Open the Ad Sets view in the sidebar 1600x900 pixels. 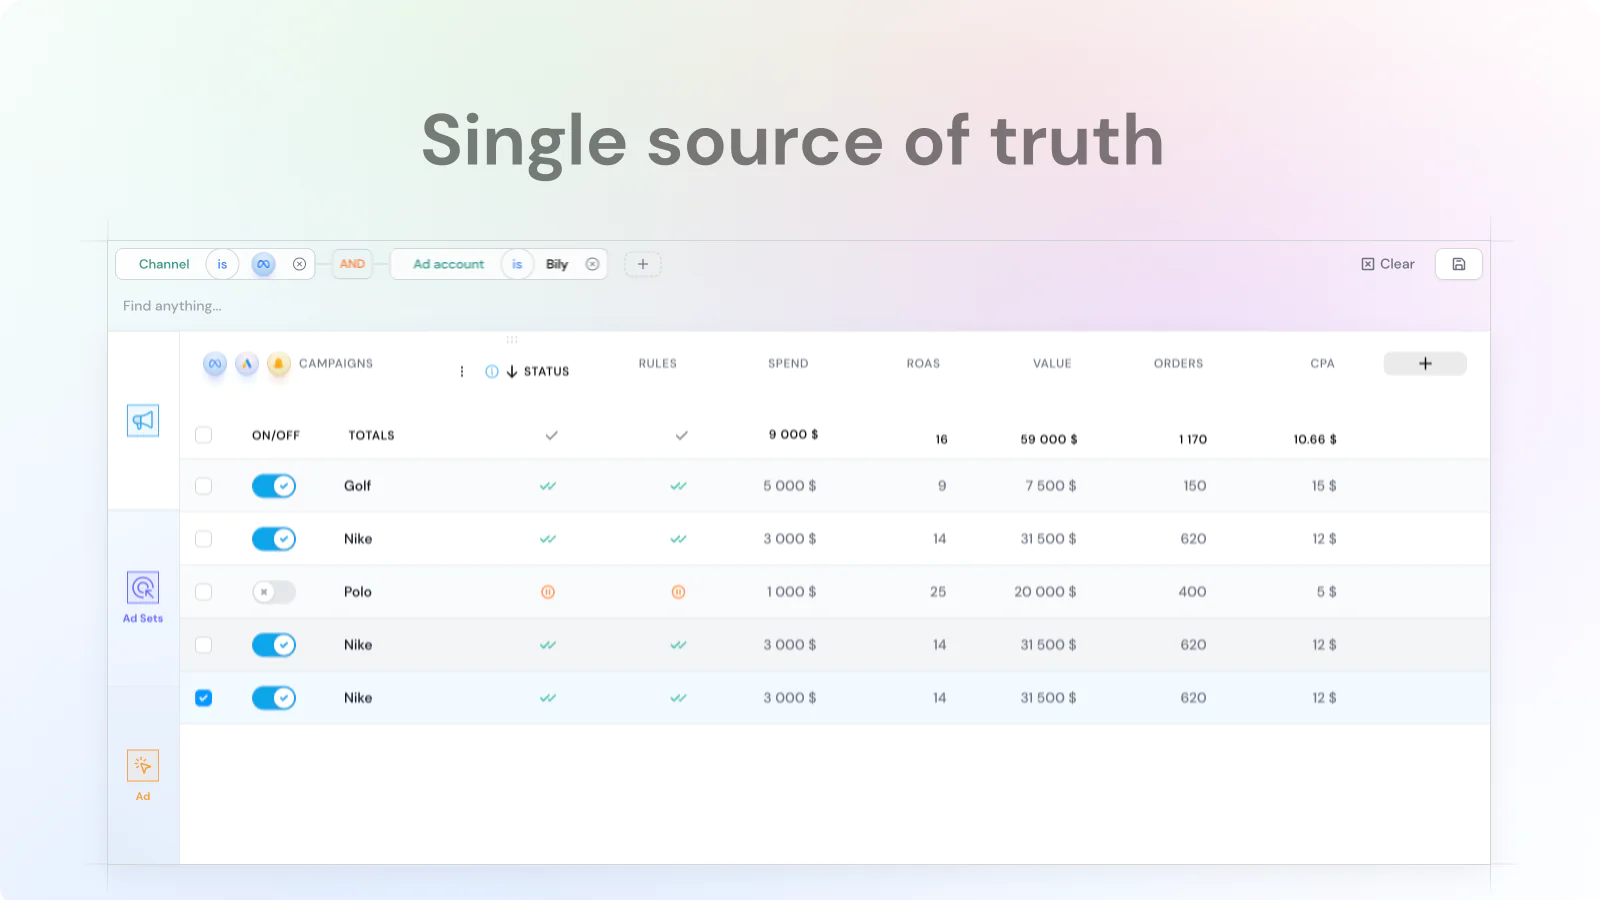(143, 597)
